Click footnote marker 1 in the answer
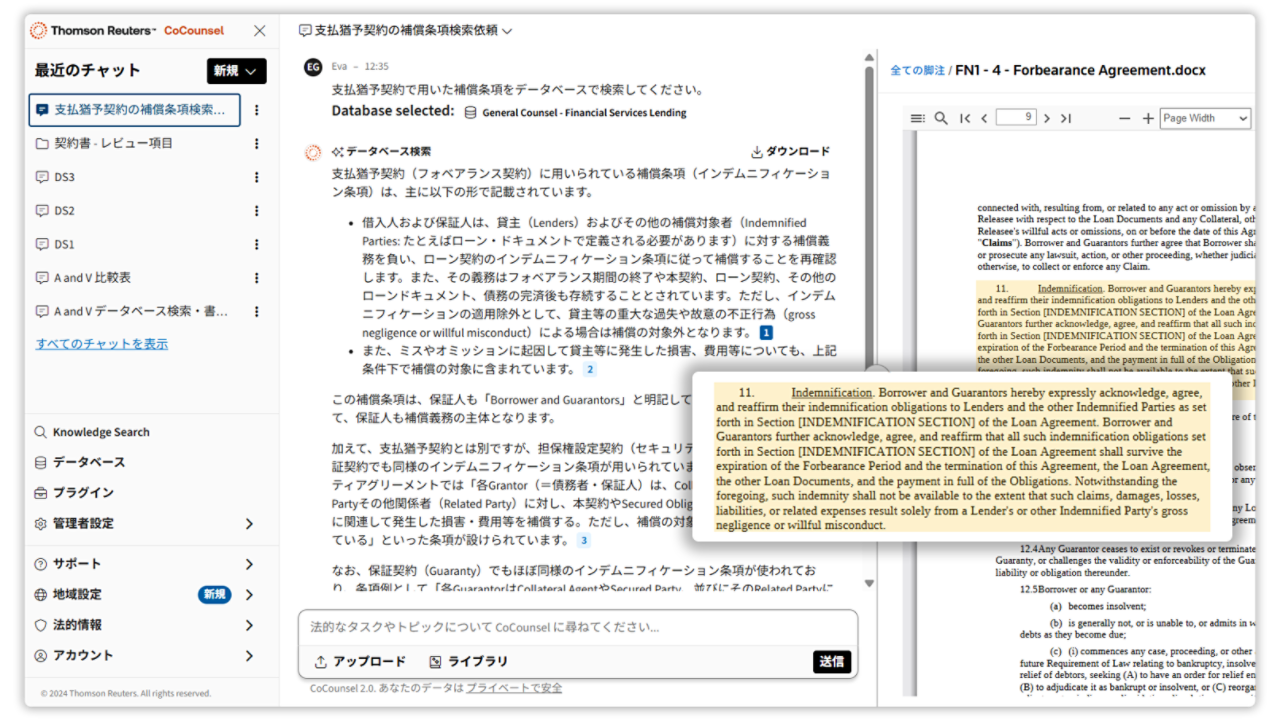The height and width of the screenshot is (721, 1280). click(766, 332)
